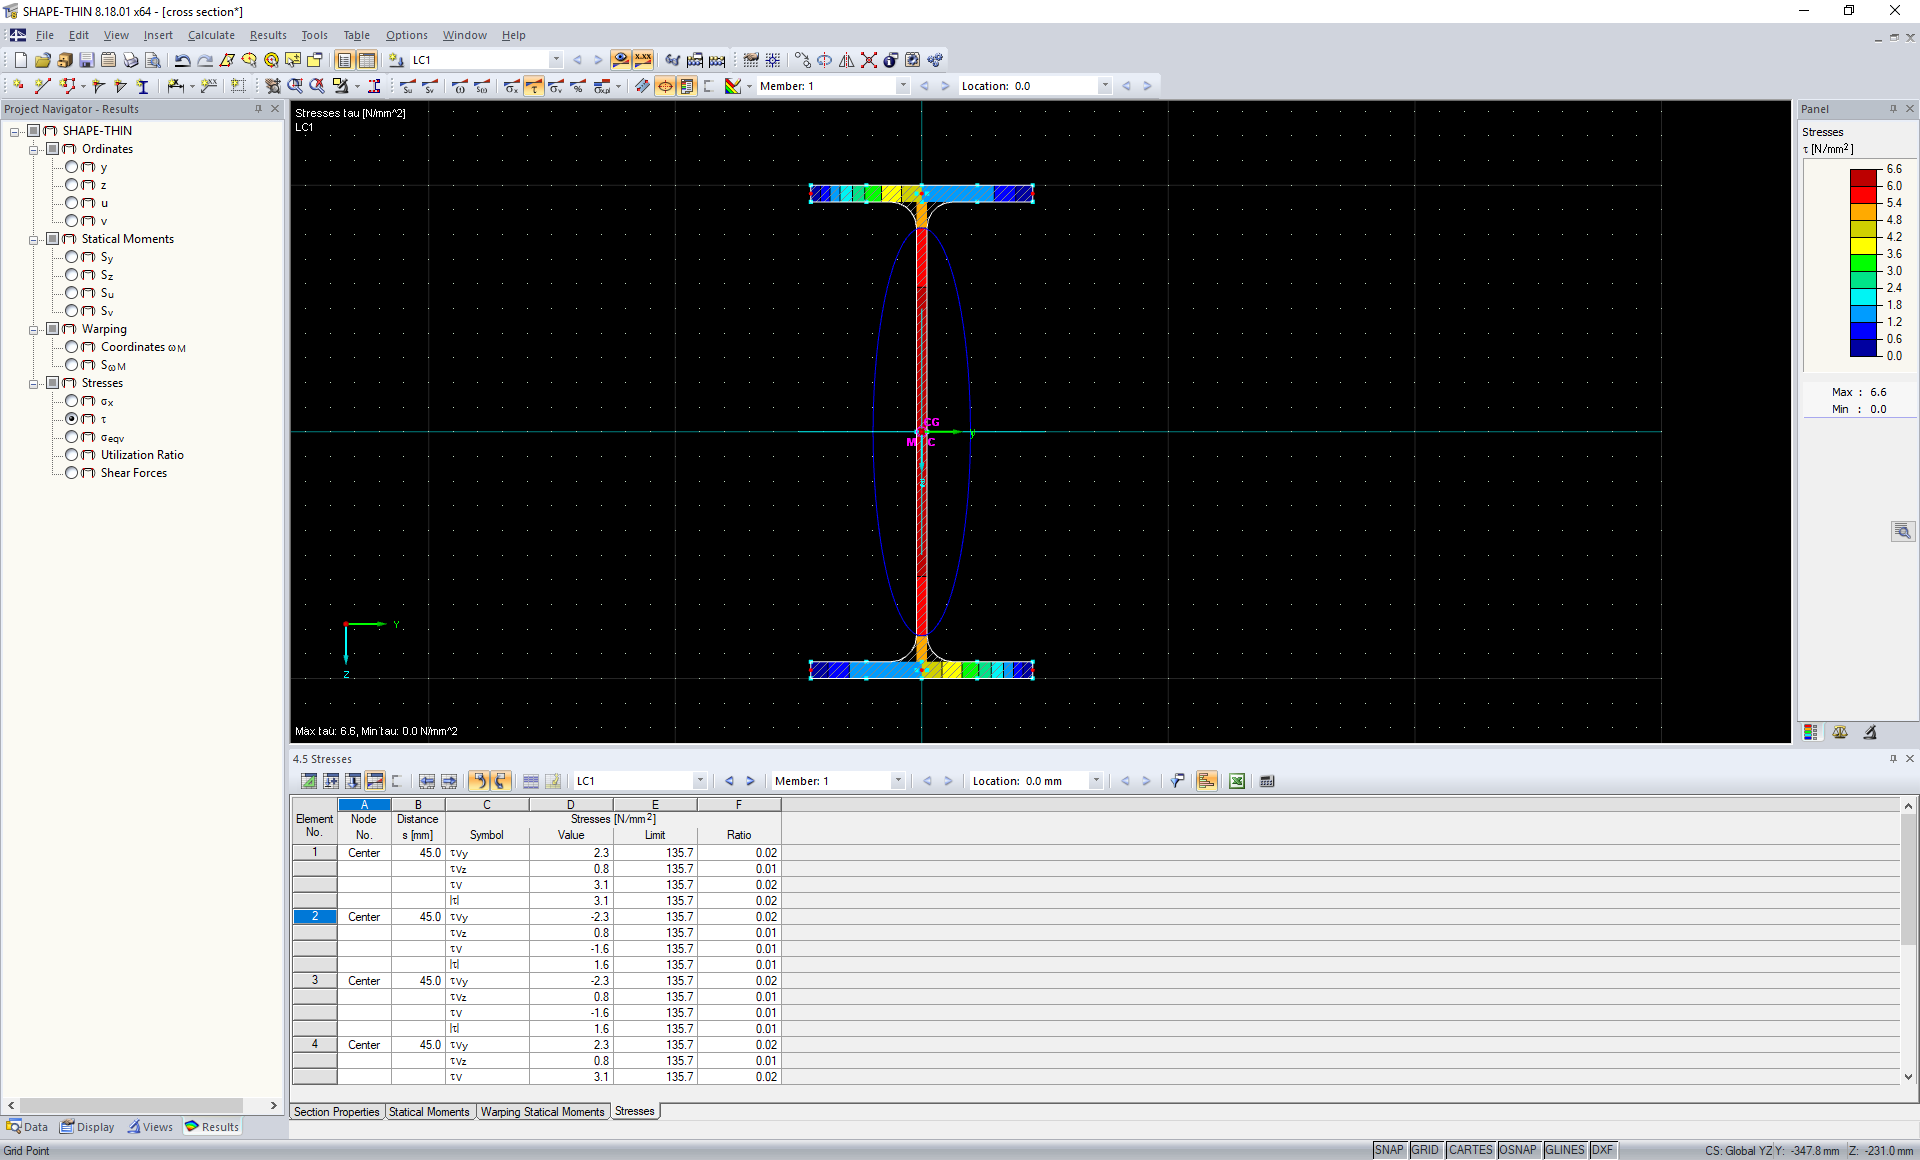
Task: Click the red top color in the stress legend
Action: [1863, 177]
